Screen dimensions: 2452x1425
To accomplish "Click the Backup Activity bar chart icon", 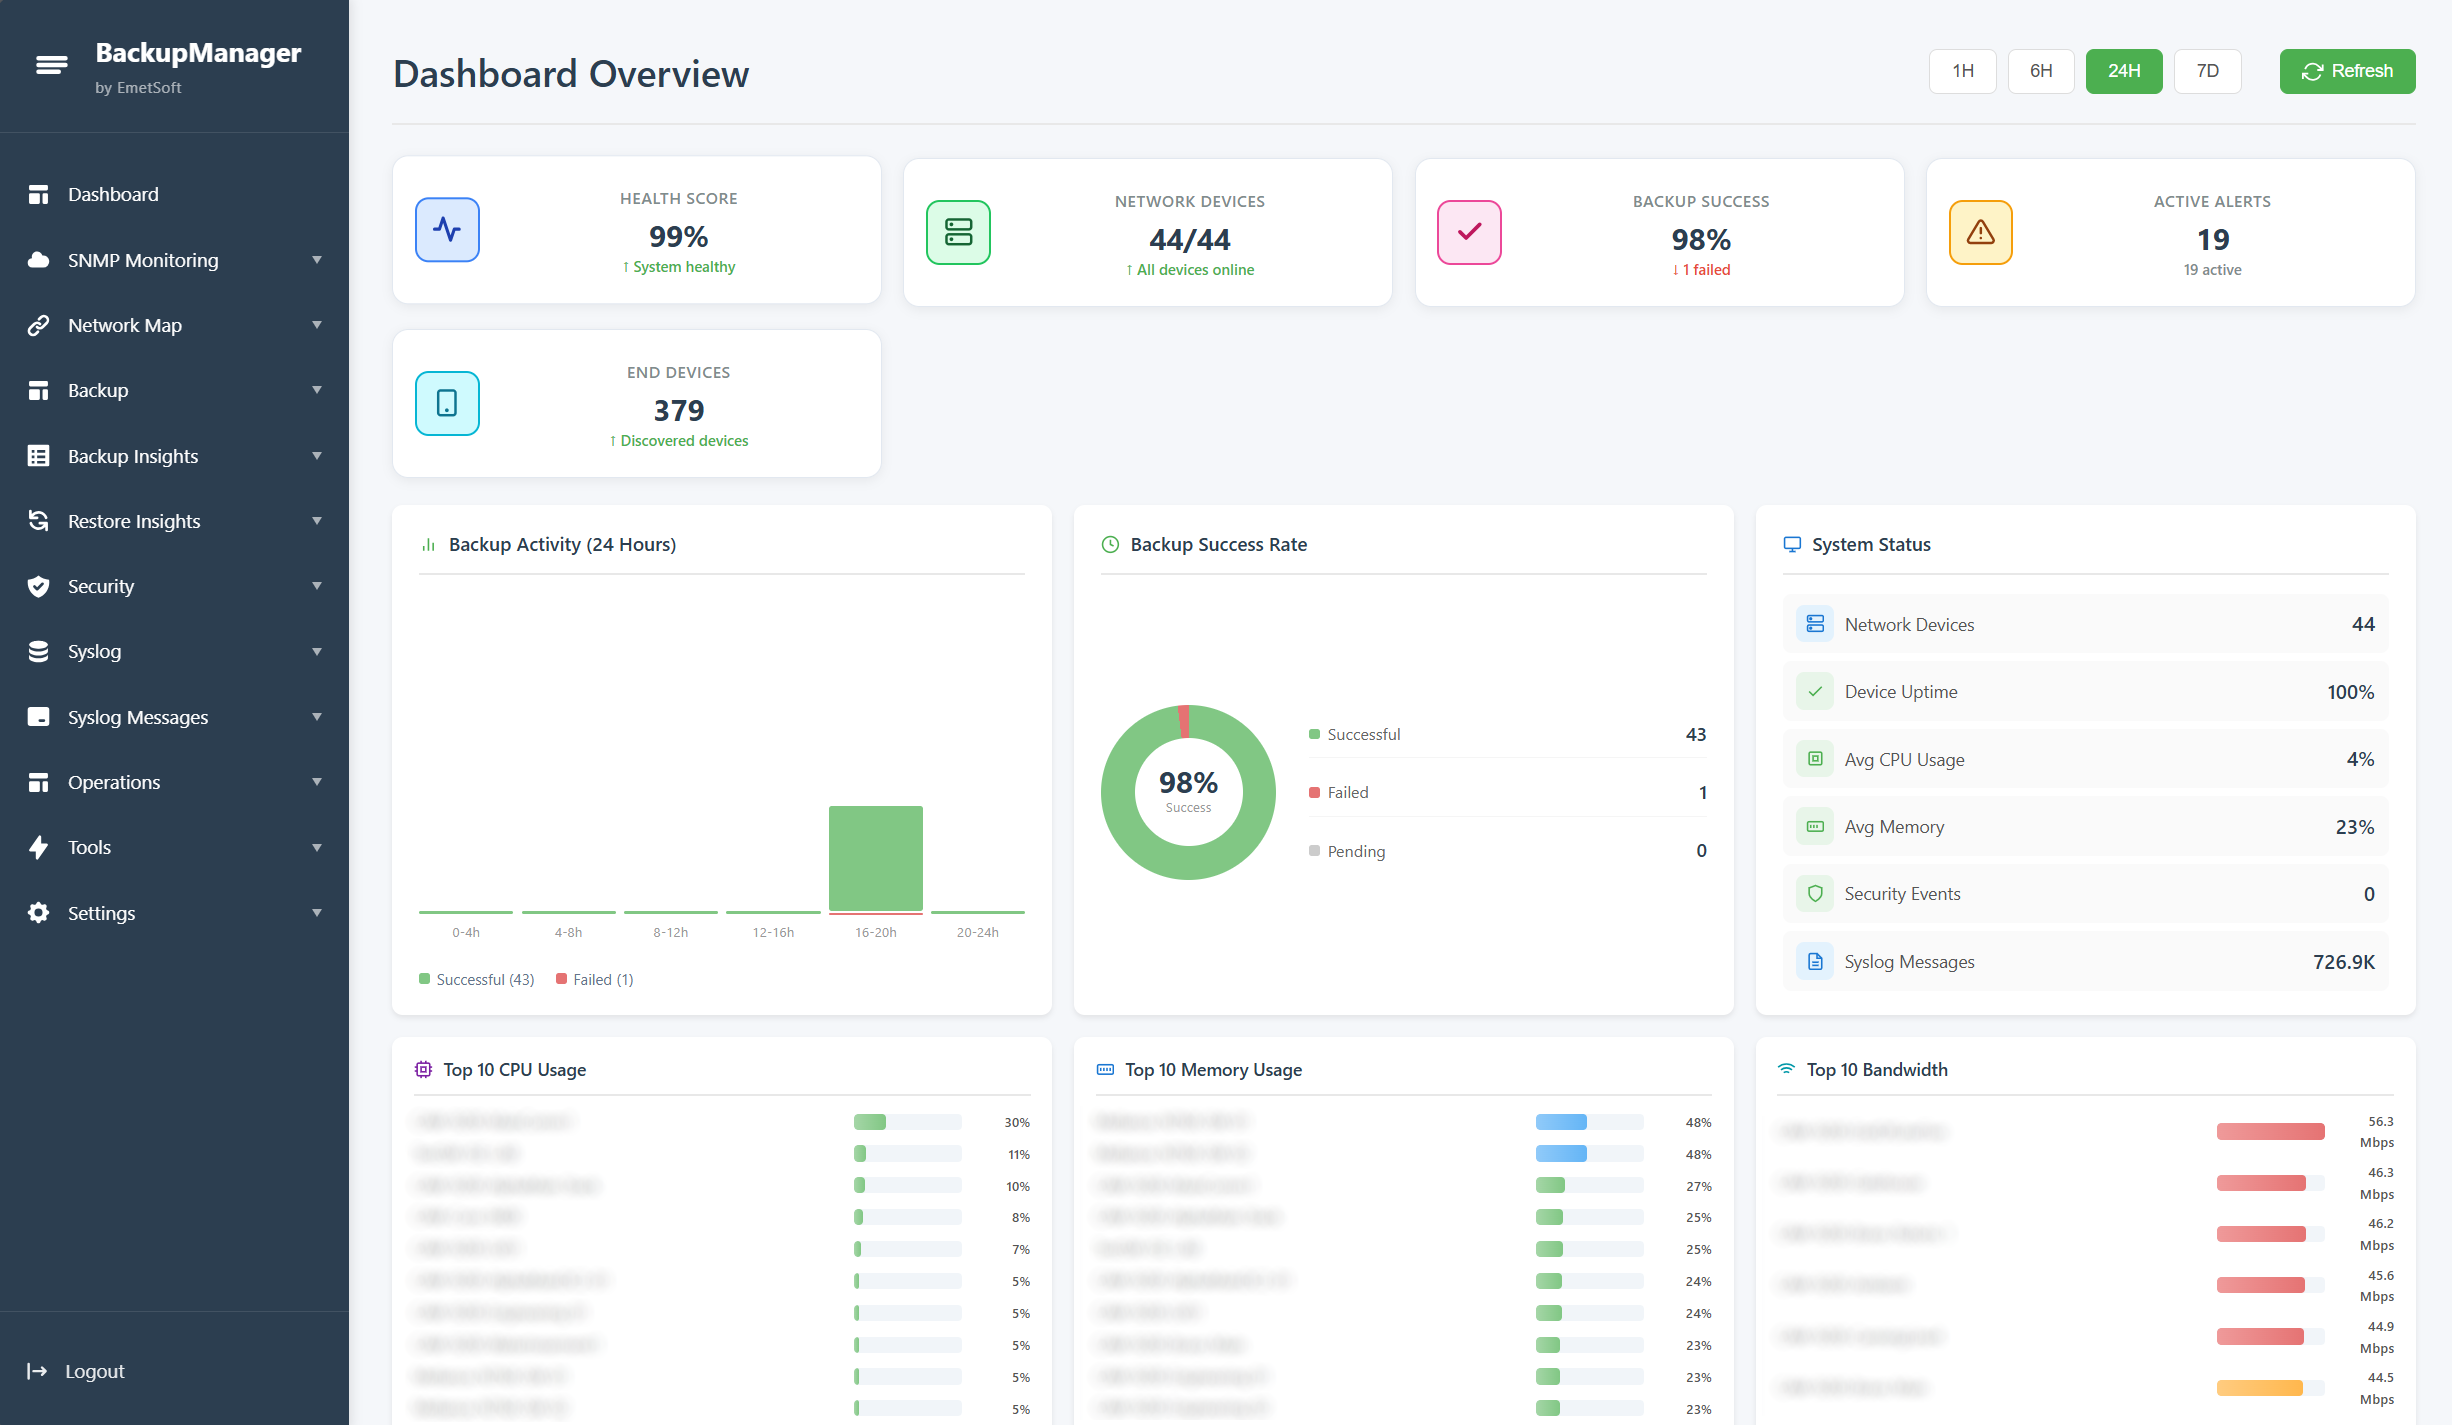I will click(x=428, y=545).
